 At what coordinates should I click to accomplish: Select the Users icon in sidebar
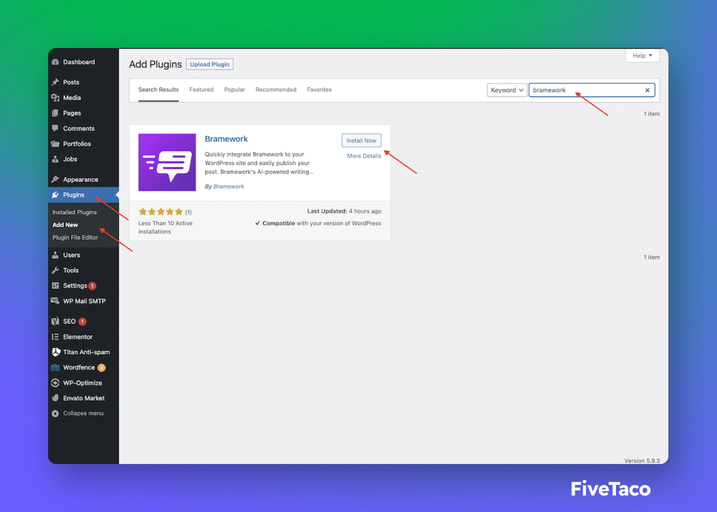click(55, 255)
